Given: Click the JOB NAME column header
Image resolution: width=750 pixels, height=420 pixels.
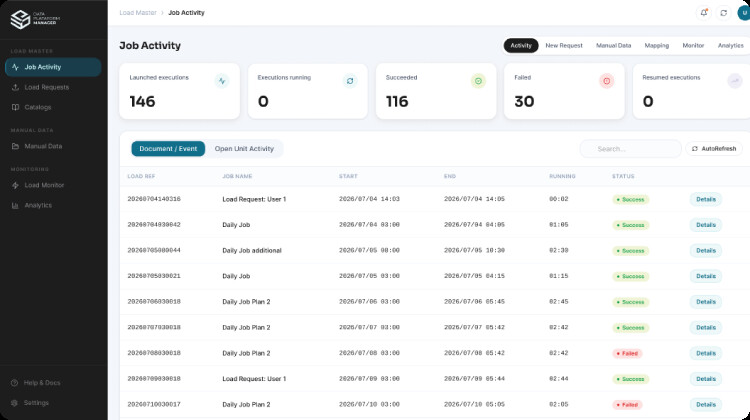Looking at the screenshot, I should pyautogui.click(x=237, y=177).
